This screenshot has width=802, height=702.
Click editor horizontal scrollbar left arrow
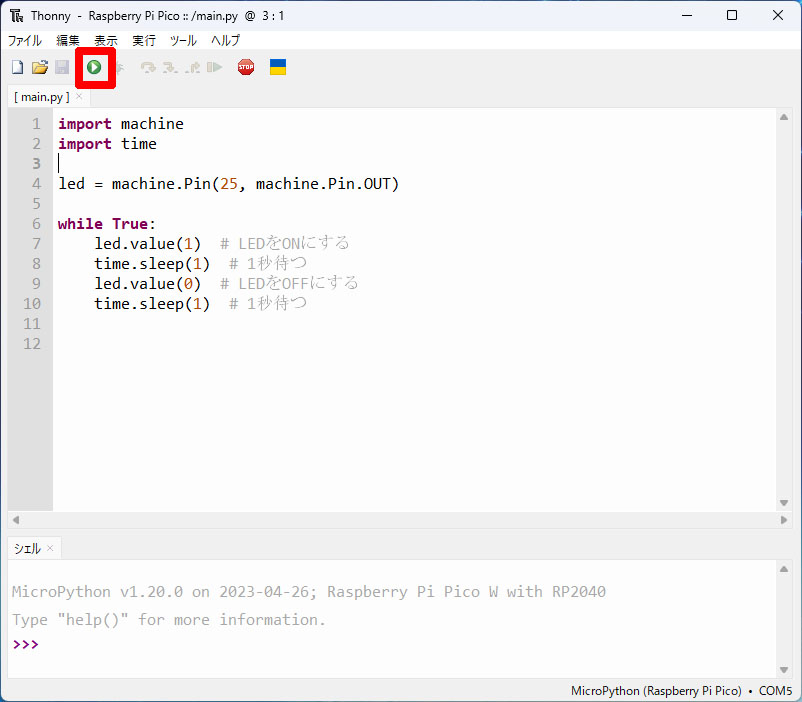click(x=16, y=520)
